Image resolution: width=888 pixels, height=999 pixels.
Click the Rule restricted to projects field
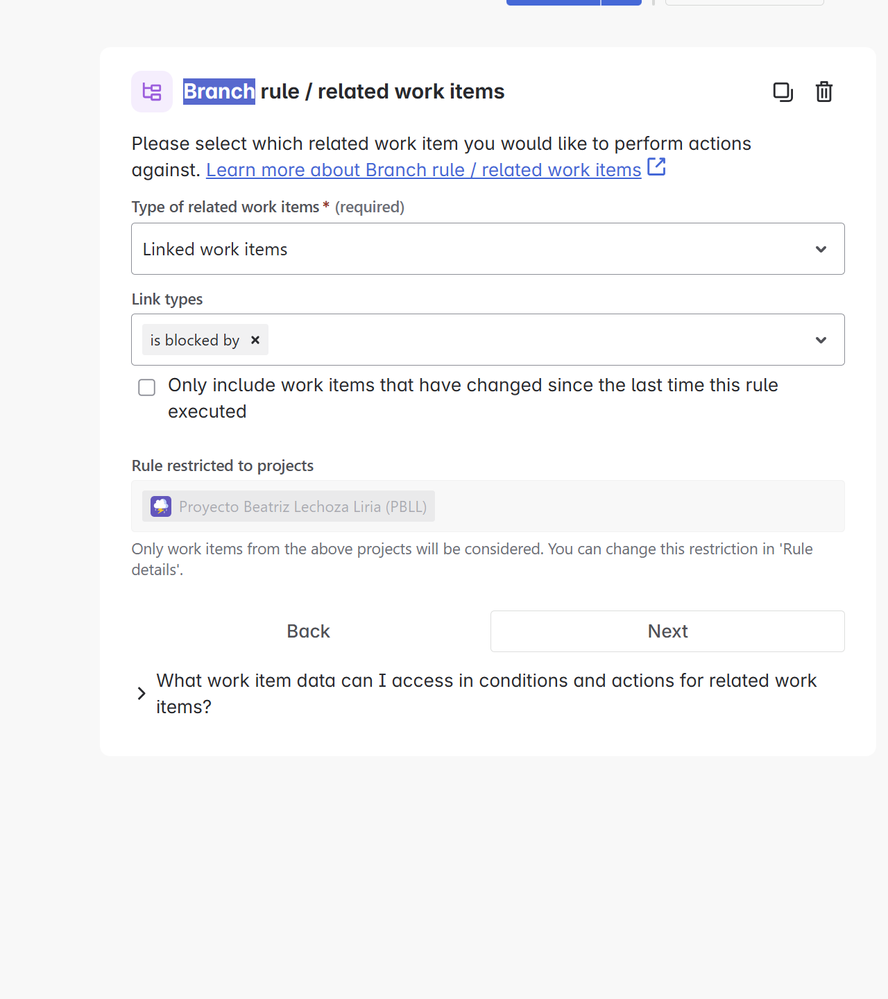click(488, 507)
